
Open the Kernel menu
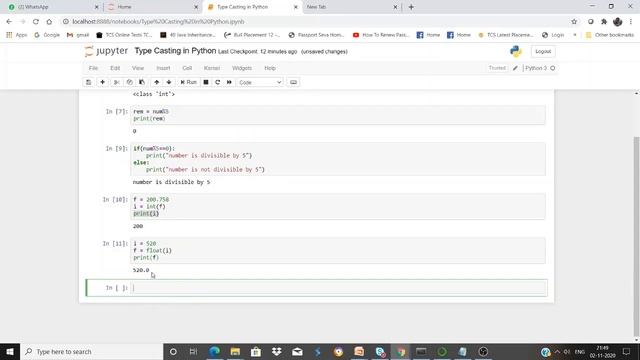[x=212, y=68]
